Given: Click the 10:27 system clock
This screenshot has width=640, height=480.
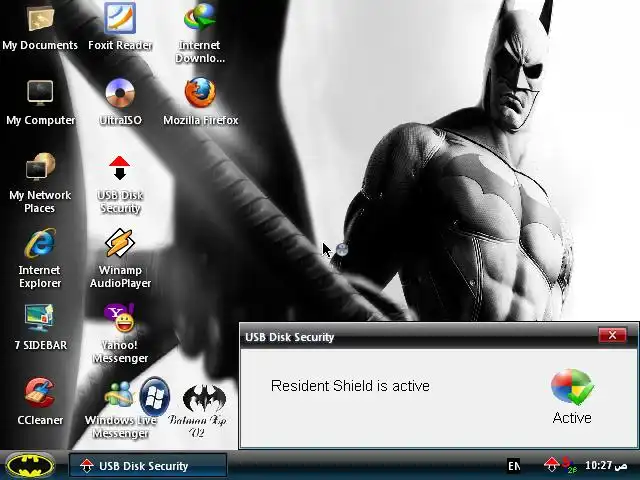Looking at the screenshot, I should [606, 465].
